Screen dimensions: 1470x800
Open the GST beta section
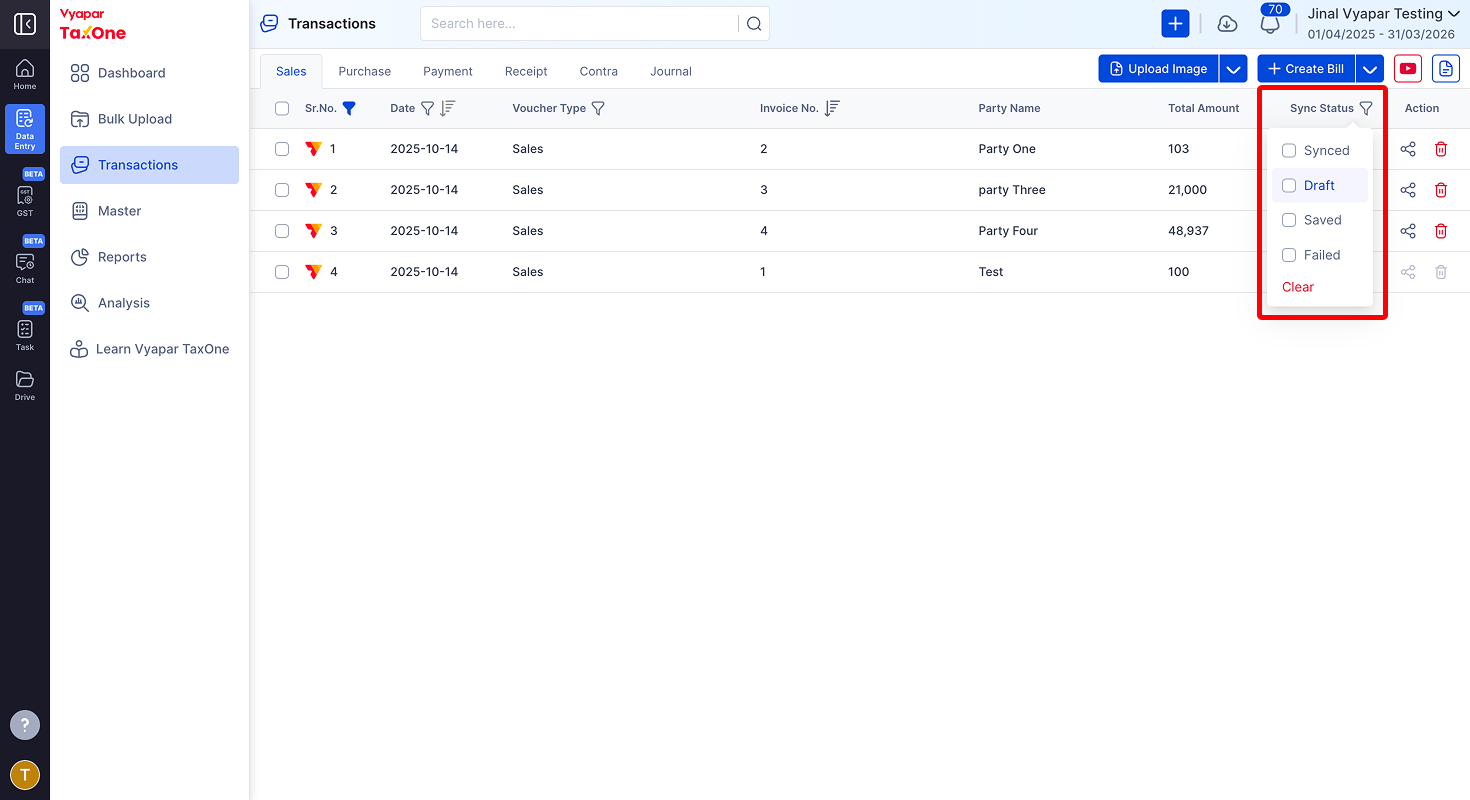tap(25, 195)
